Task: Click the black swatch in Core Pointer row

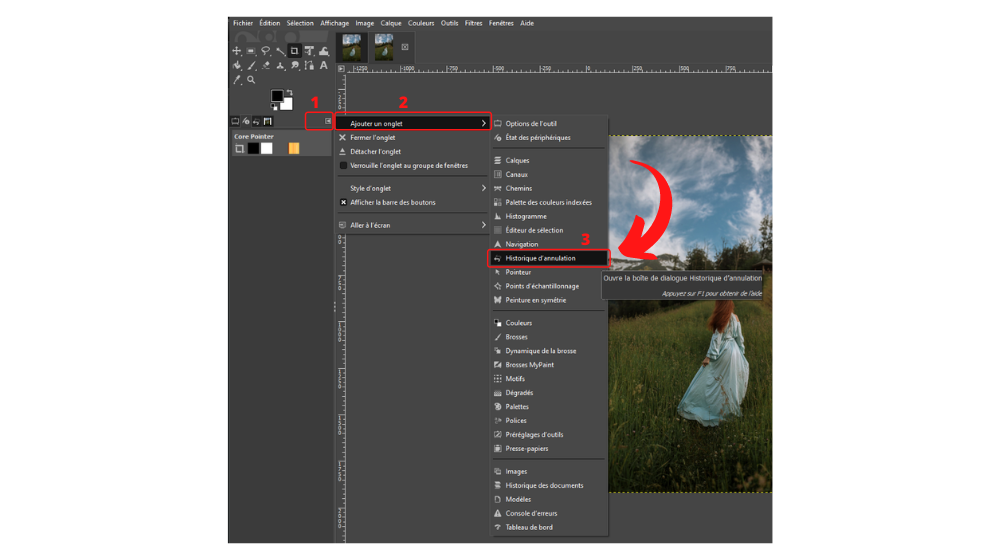Action: (253, 149)
